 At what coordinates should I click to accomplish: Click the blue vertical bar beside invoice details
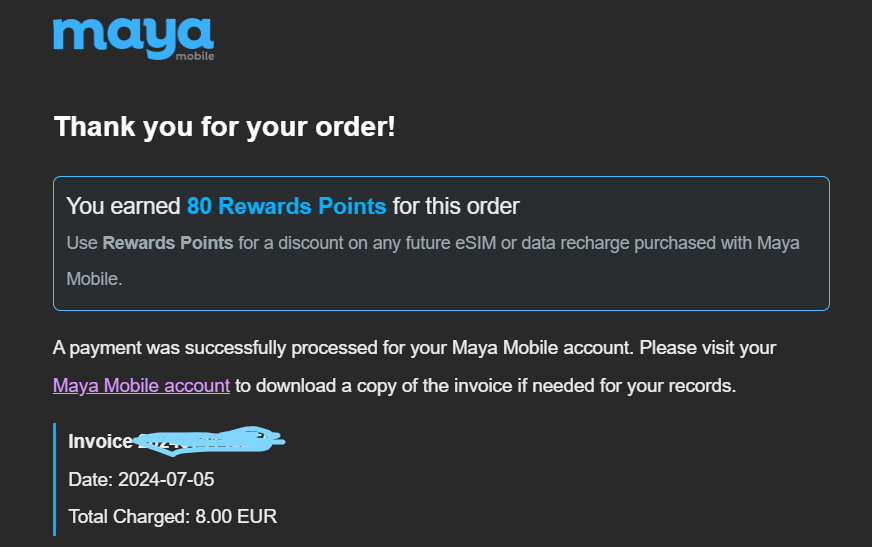[x=55, y=479]
